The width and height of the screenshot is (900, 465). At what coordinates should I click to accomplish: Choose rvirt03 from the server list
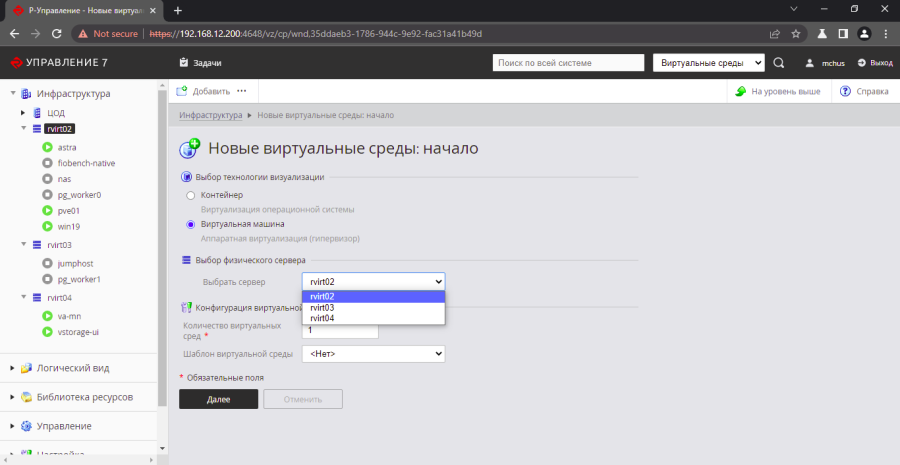pyautogui.click(x=322, y=307)
